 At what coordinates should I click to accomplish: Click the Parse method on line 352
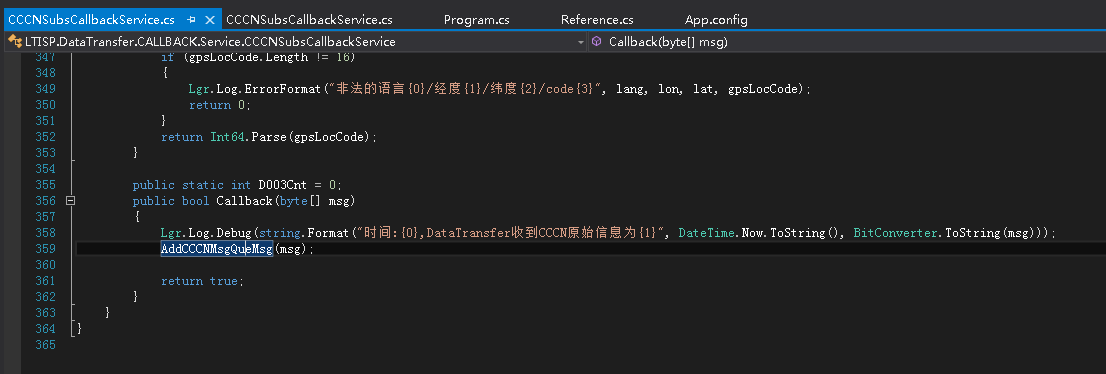(x=268, y=137)
